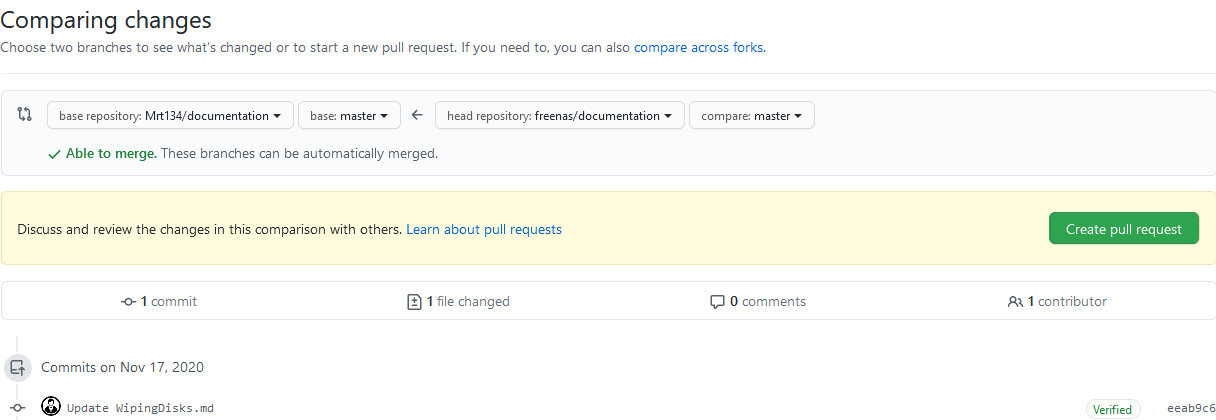The height and width of the screenshot is (420, 1216).
Task: Click the commit icon beside 1 commit
Action: coord(128,301)
